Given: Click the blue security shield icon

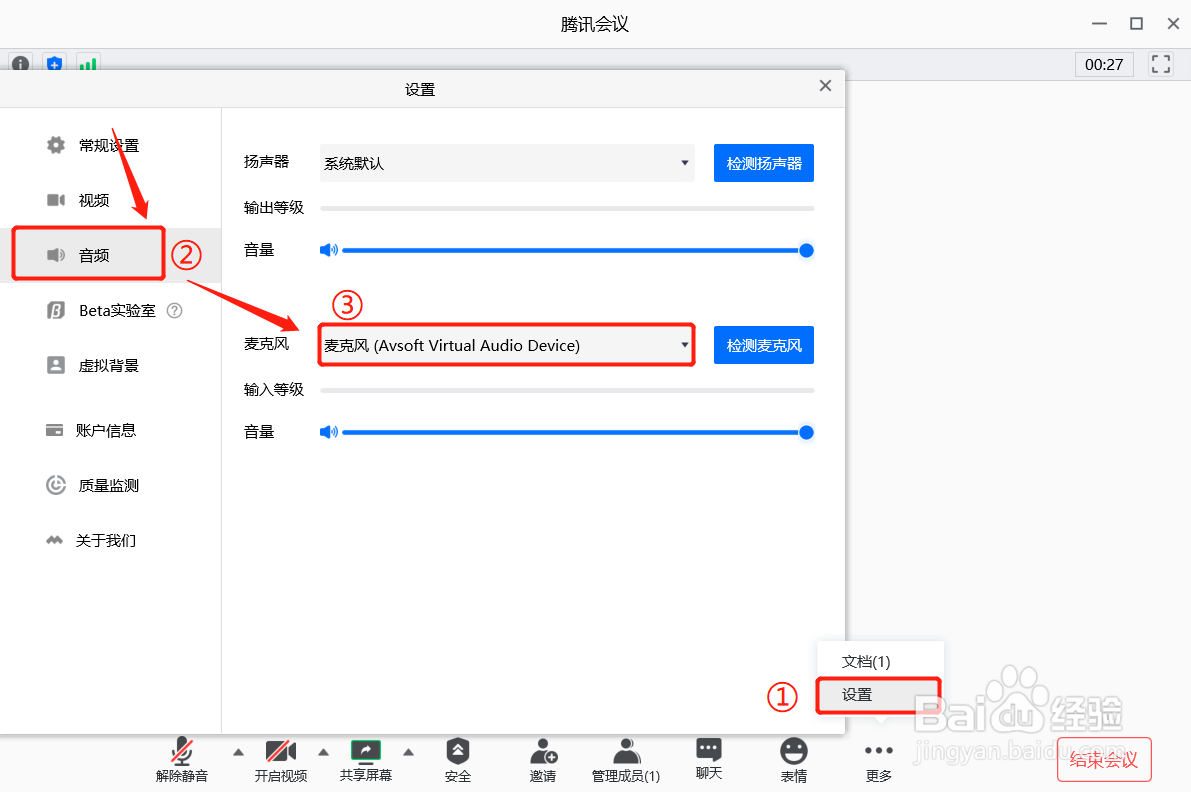Looking at the screenshot, I should coord(54,65).
